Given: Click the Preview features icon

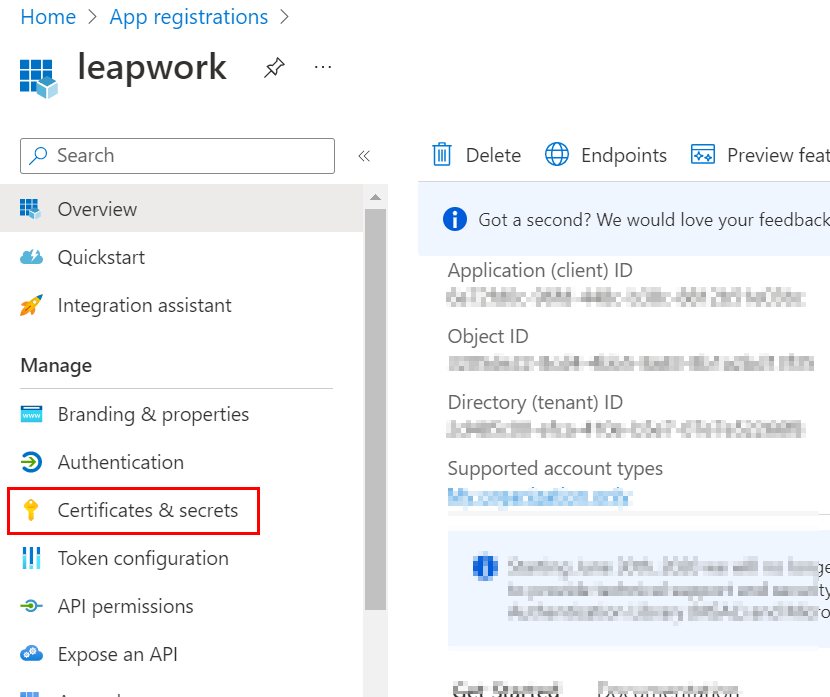Looking at the screenshot, I should pyautogui.click(x=703, y=154).
